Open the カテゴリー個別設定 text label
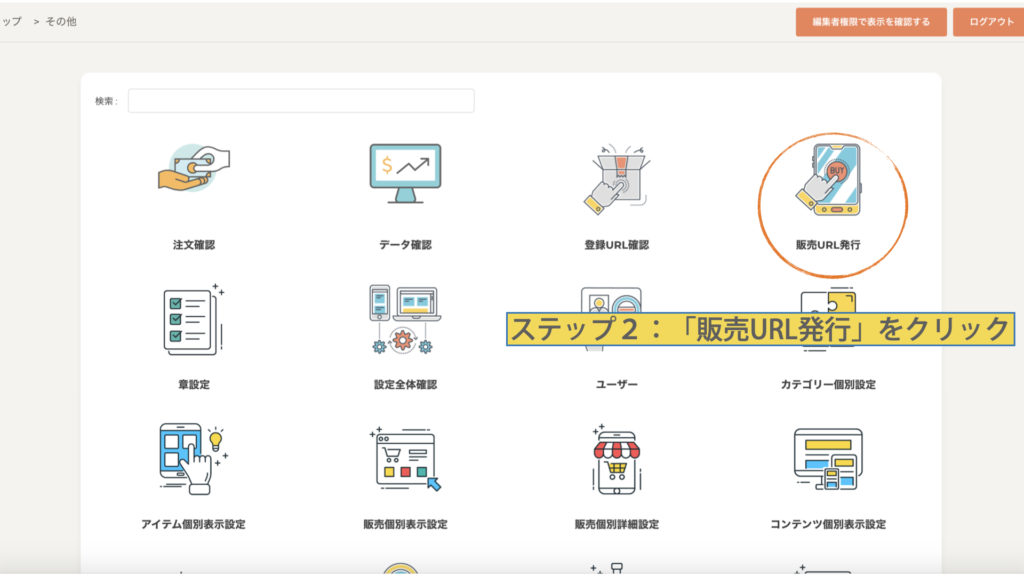Screen dimensions: 1024x576 click(x=828, y=385)
